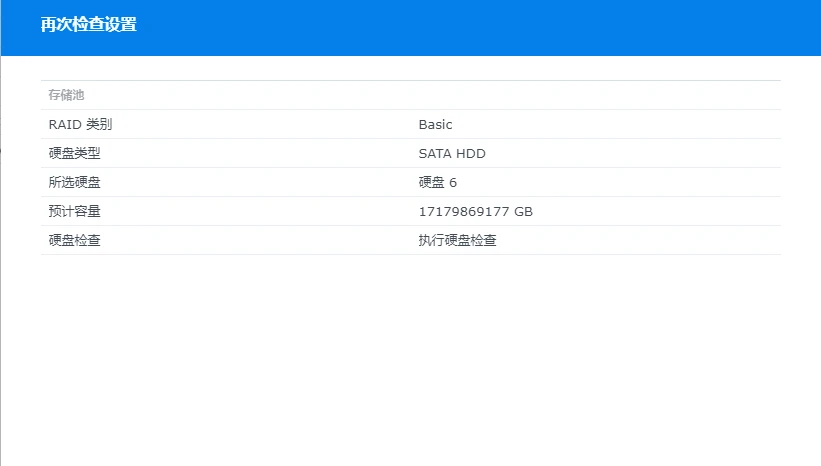The height and width of the screenshot is (466, 821).
Task: Click the digit 6 in the selected disk value
Action: [453, 183]
